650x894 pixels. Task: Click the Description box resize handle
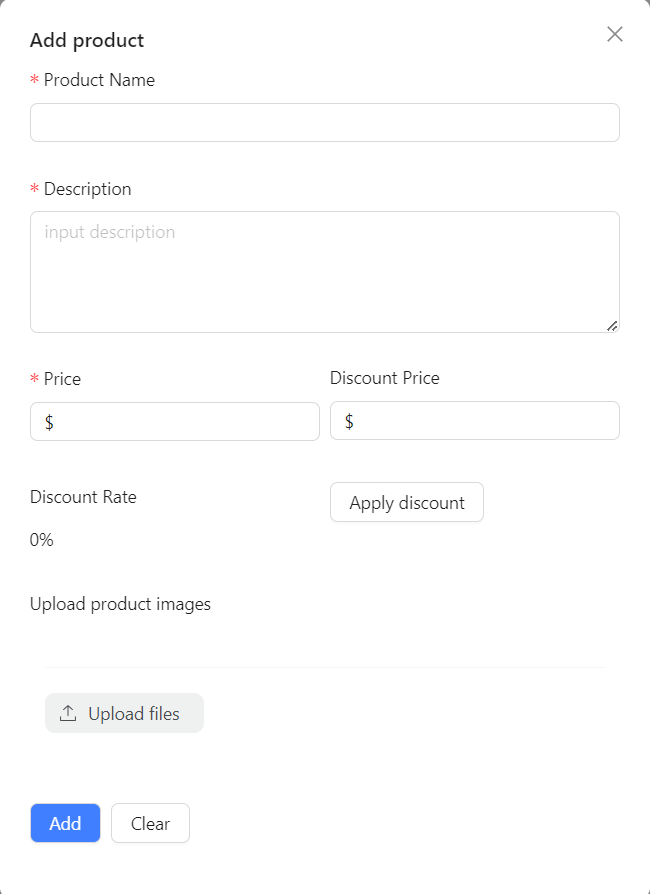[x=612, y=325]
